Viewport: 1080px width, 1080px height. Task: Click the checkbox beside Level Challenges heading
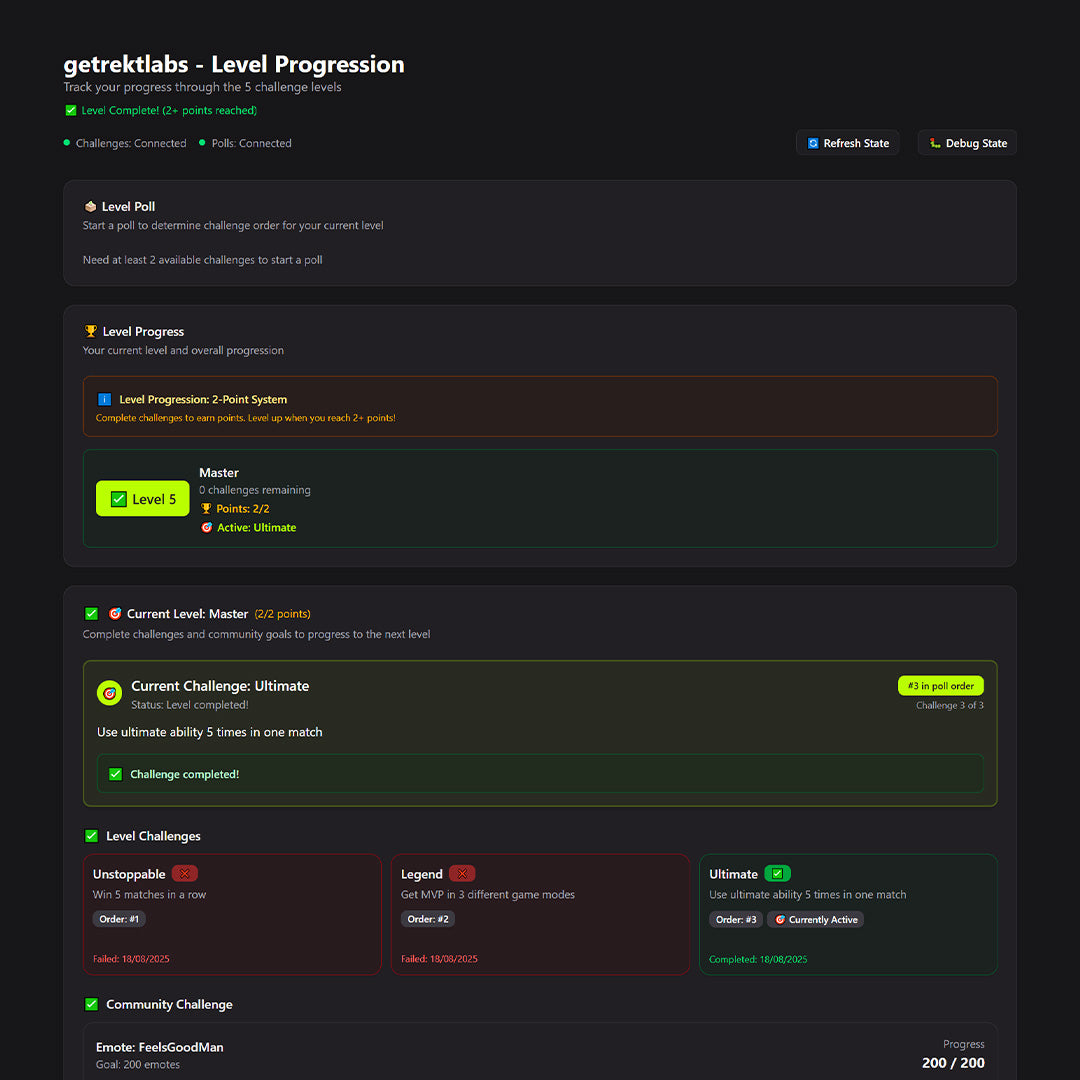click(92, 836)
